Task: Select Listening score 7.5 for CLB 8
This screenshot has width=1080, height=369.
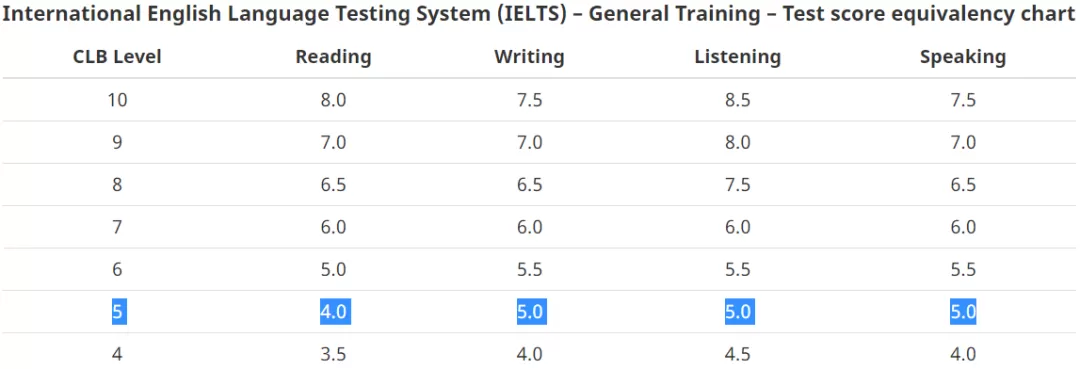Action: tap(738, 185)
